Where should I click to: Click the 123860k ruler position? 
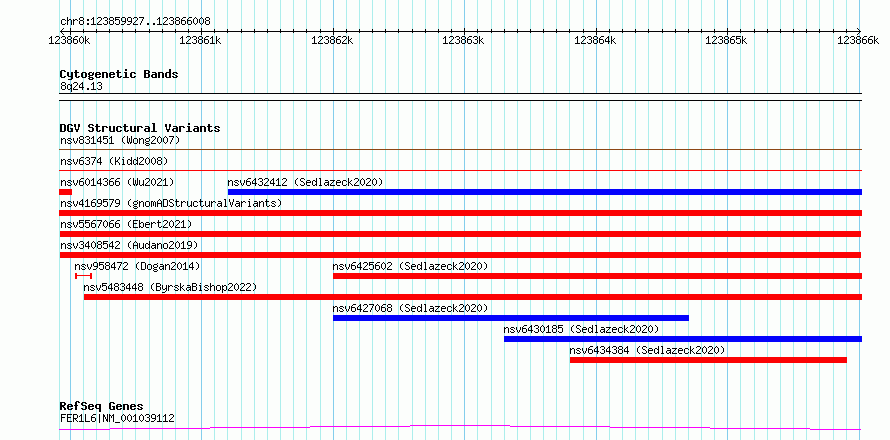[70, 40]
